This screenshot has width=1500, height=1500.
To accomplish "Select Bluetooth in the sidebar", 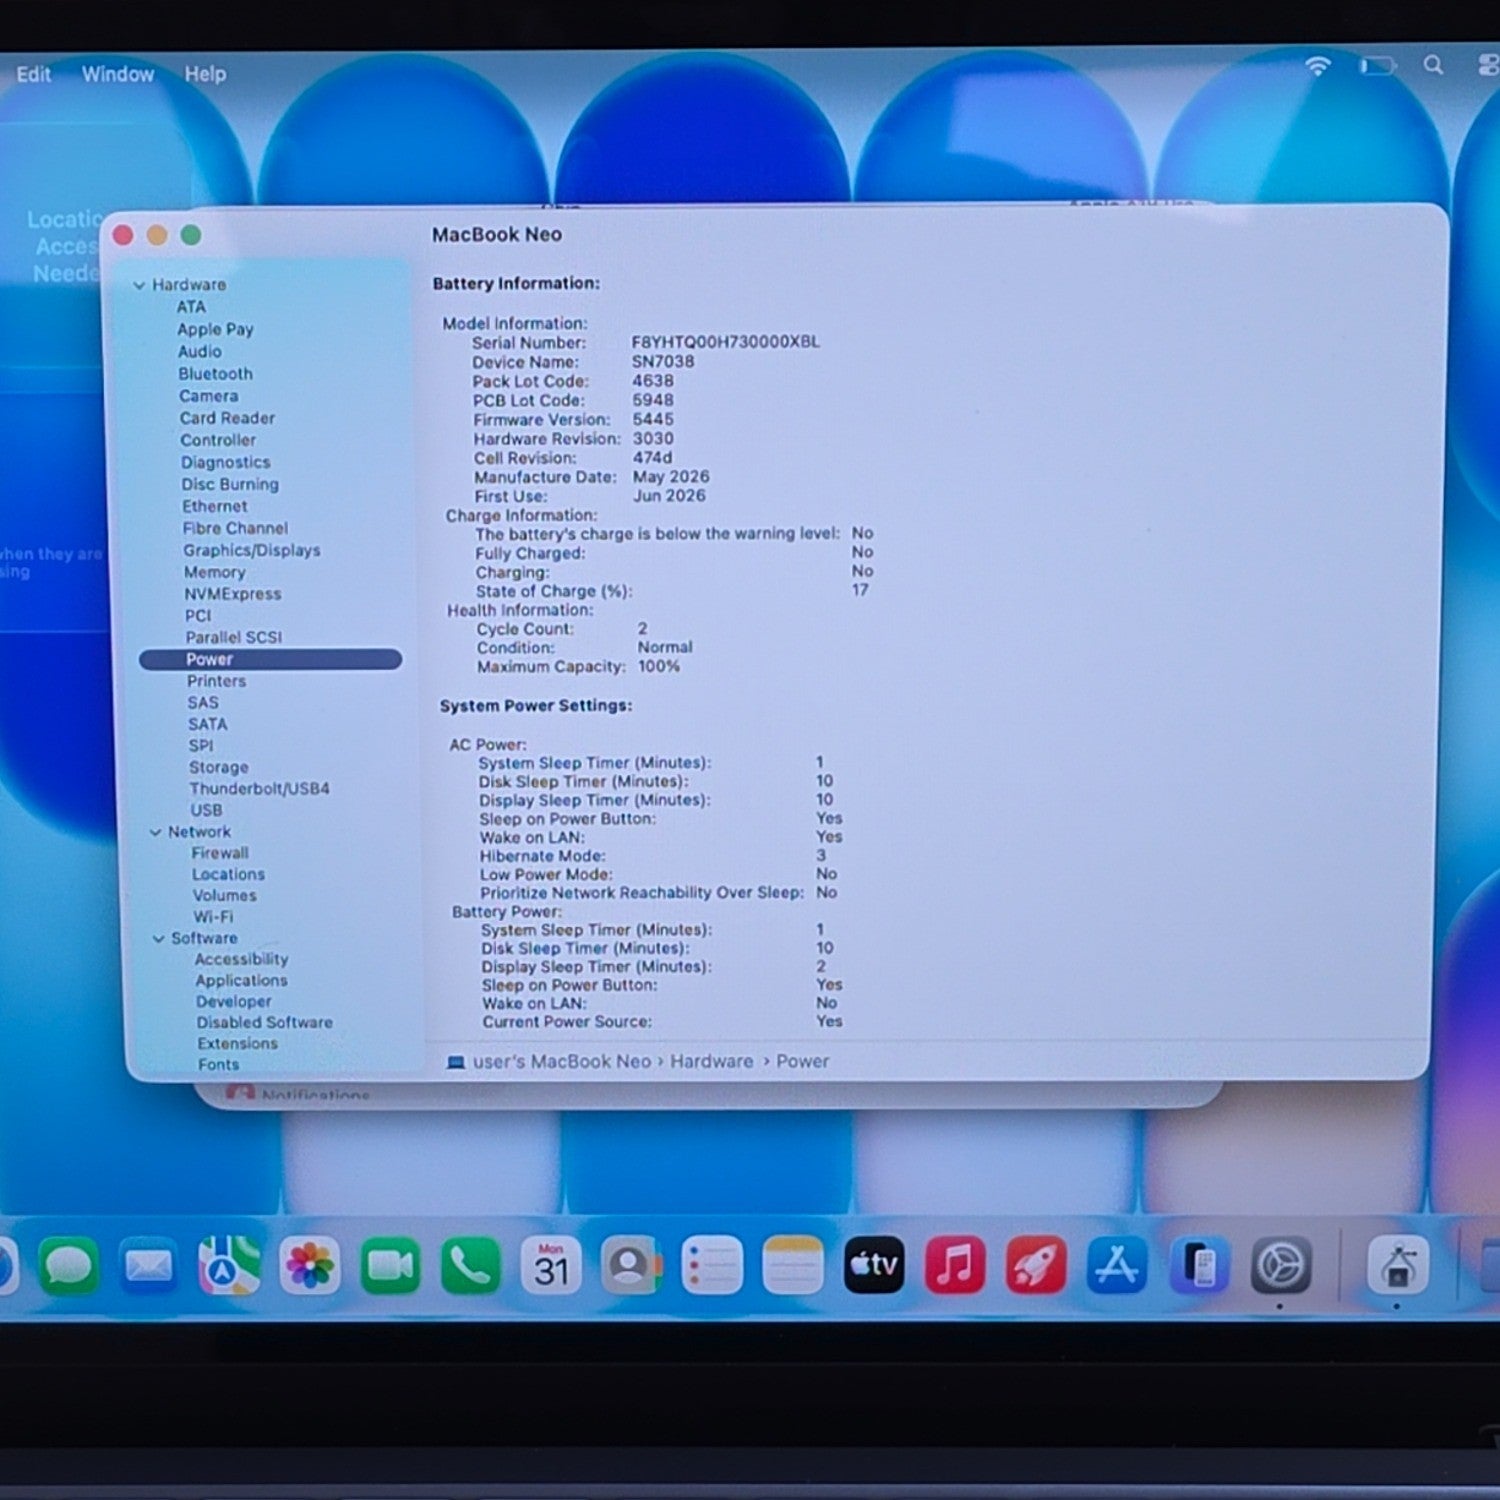I will [215, 373].
